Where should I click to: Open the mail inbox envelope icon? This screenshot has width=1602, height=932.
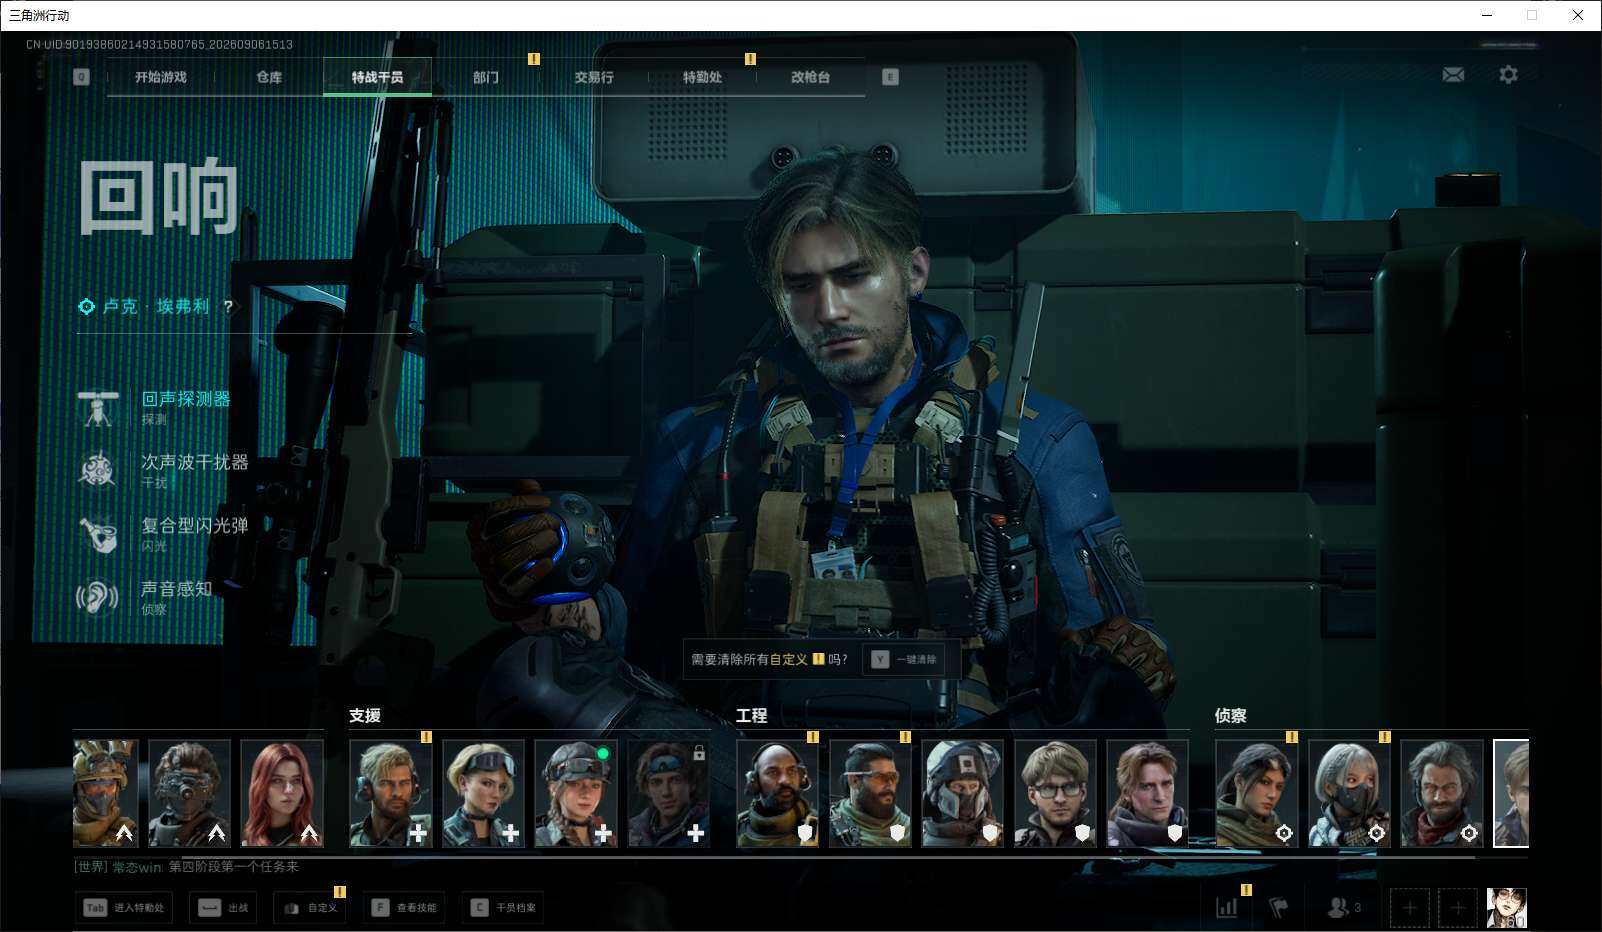point(1453,75)
